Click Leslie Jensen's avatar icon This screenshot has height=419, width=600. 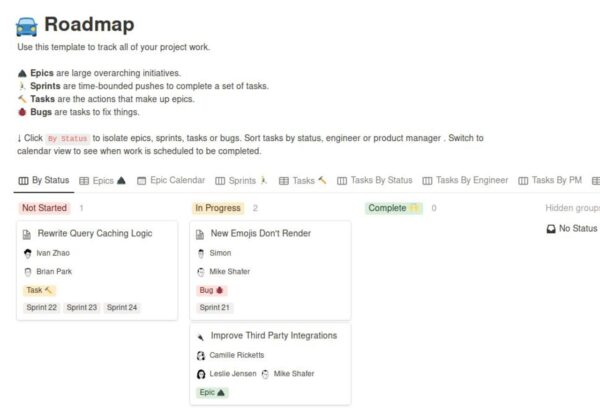pos(201,374)
